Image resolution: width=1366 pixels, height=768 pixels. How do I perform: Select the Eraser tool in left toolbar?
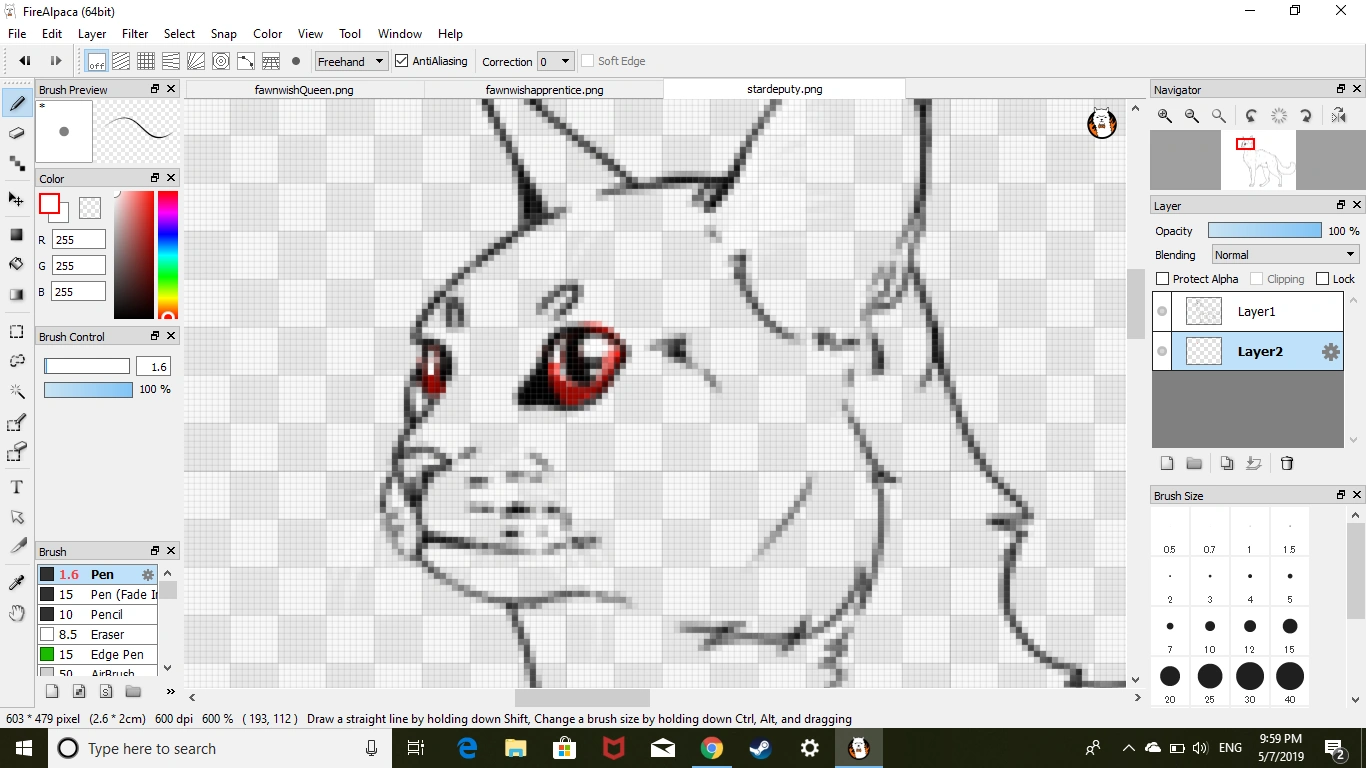click(x=17, y=132)
